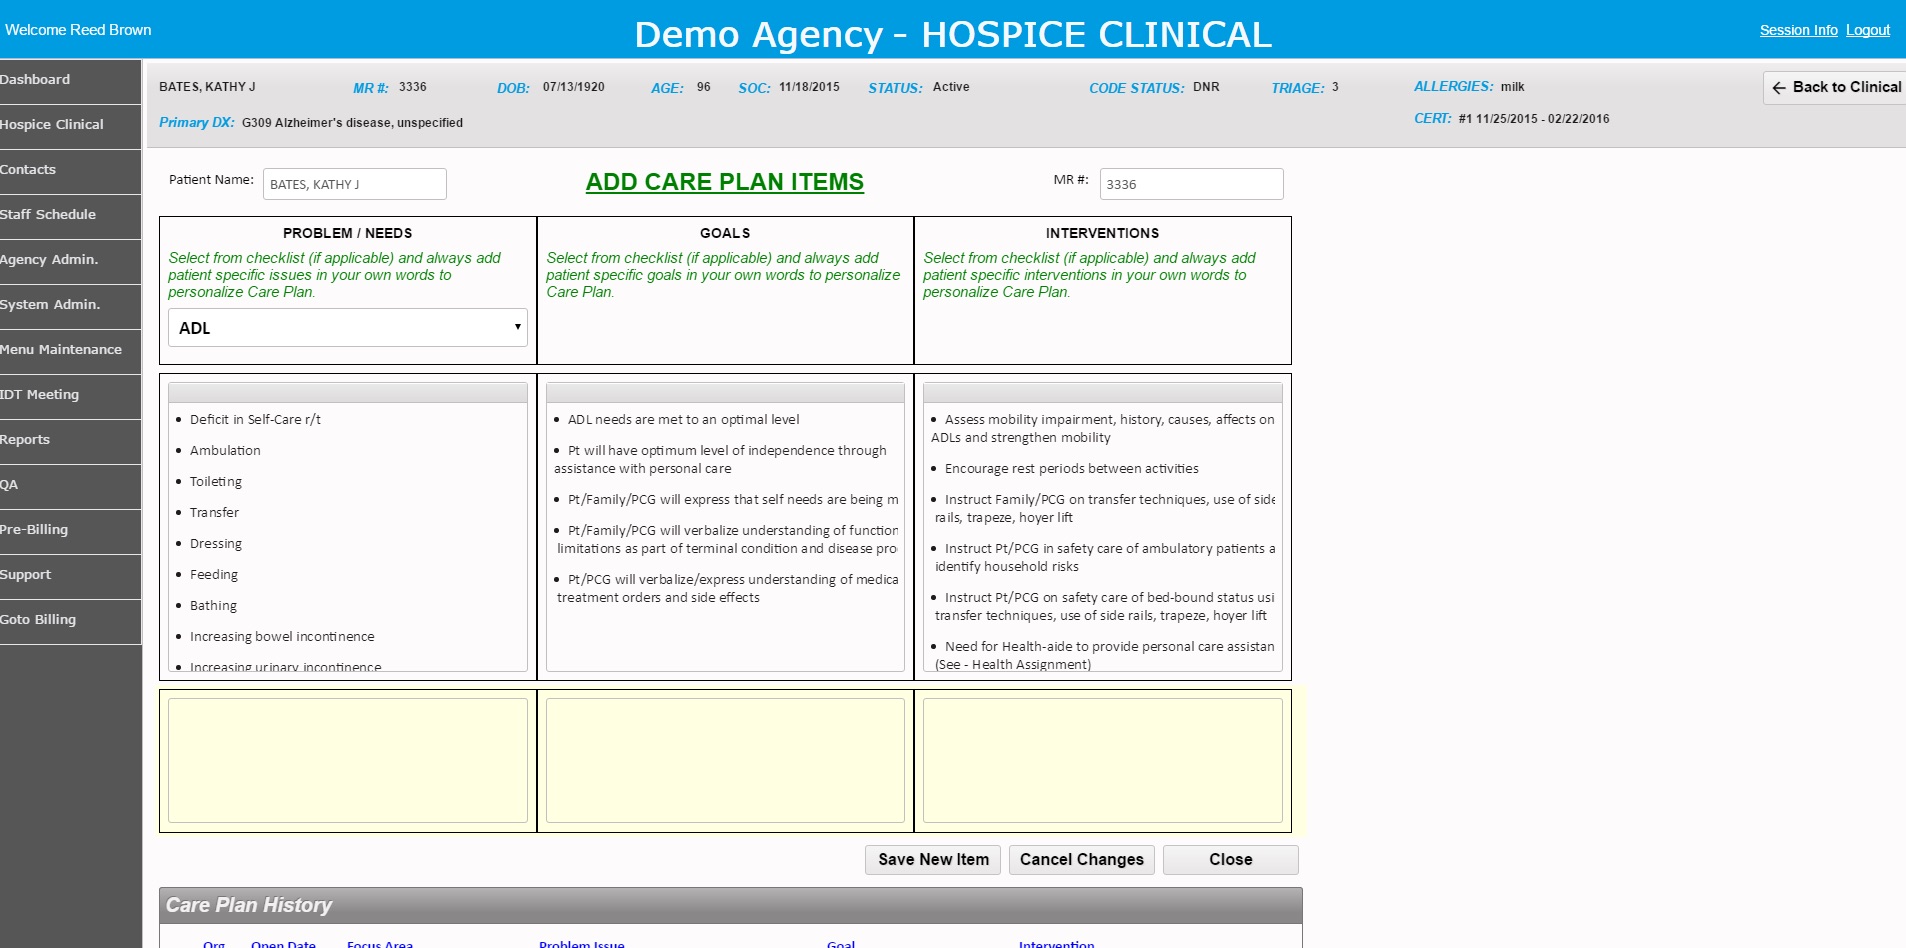Image resolution: width=1906 pixels, height=948 pixels.
Task: Click the MR # input field
Action: coord(1191,184)
